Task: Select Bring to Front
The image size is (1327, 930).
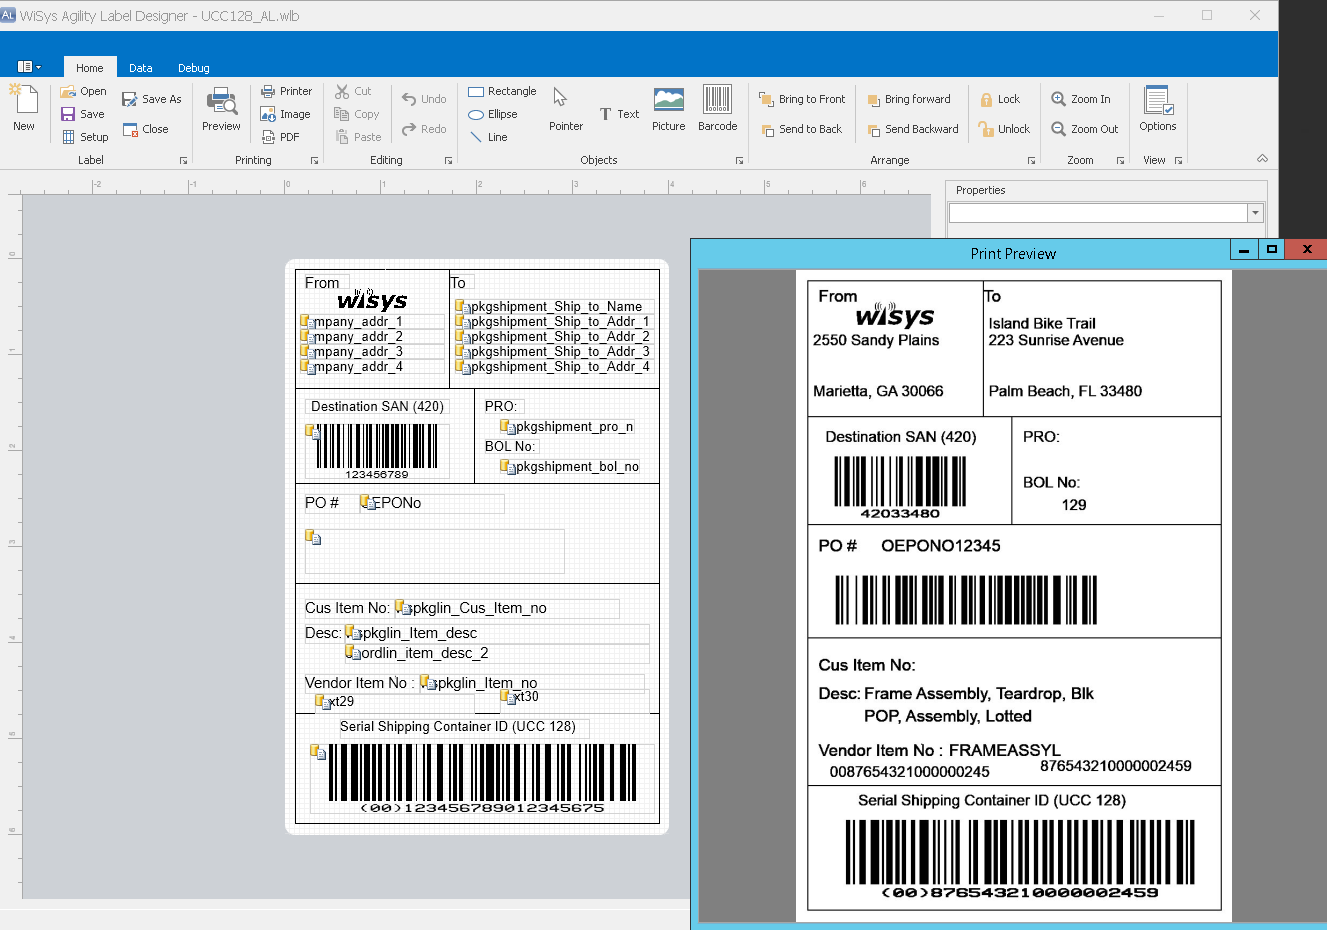Action: pyautogui.click(x=802, y=99)
